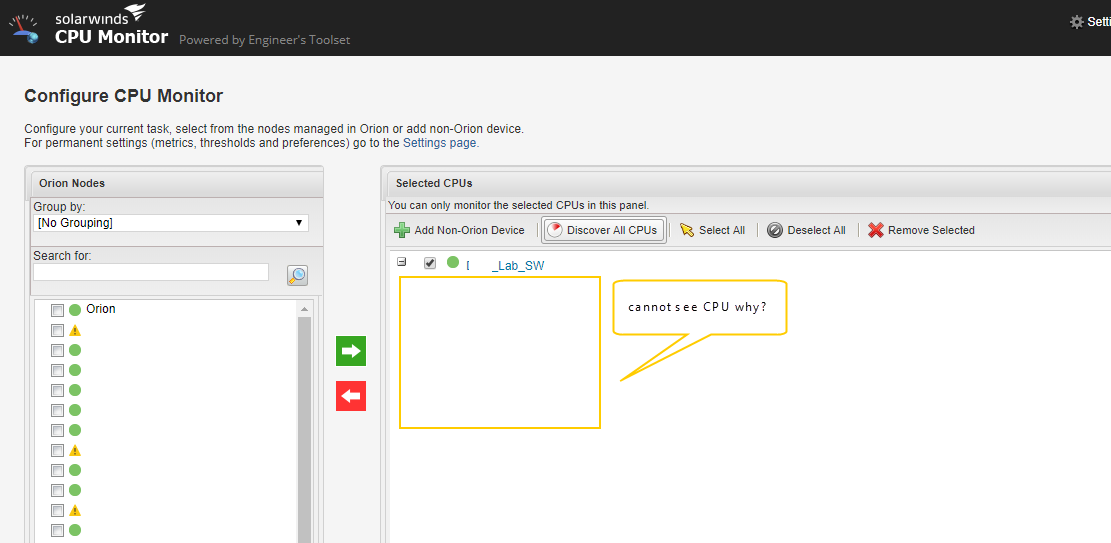Viewport: 1111px width, 543px height.
Task: Move selected nodes with green right arrow
Action: (x=351, y=351)
